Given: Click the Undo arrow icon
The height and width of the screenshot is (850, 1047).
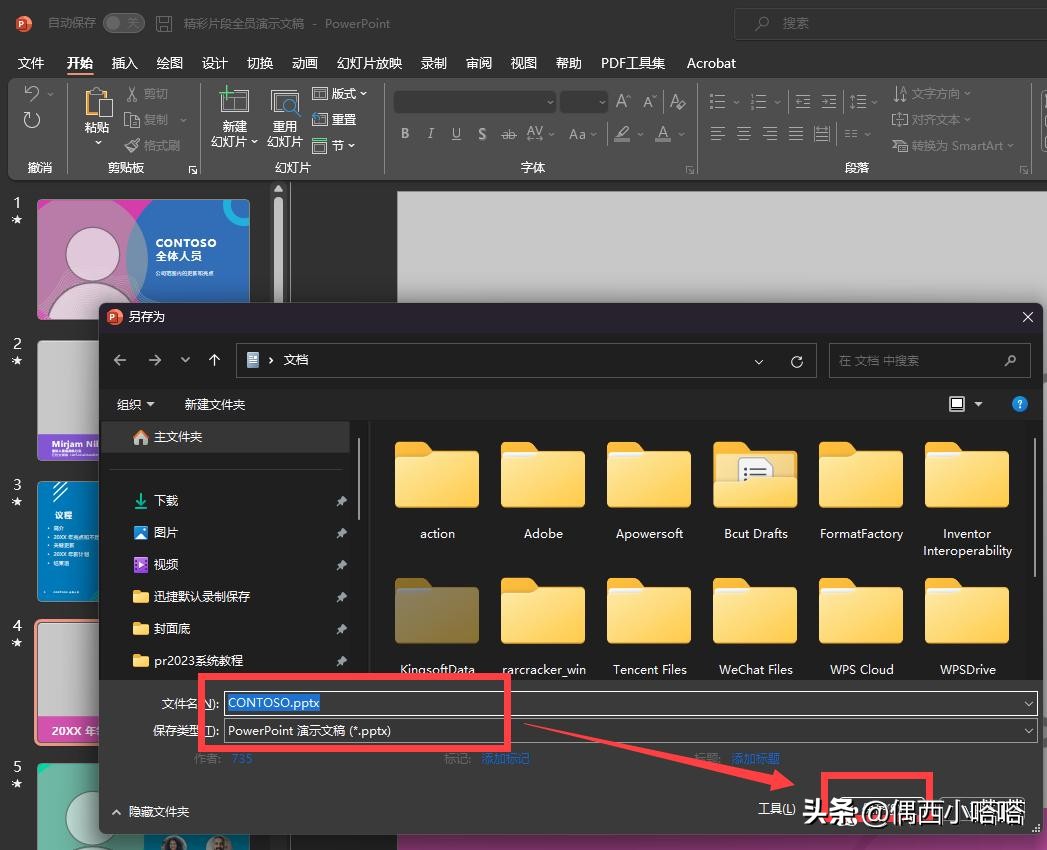Looking at the screenshot, I should 32,94.
